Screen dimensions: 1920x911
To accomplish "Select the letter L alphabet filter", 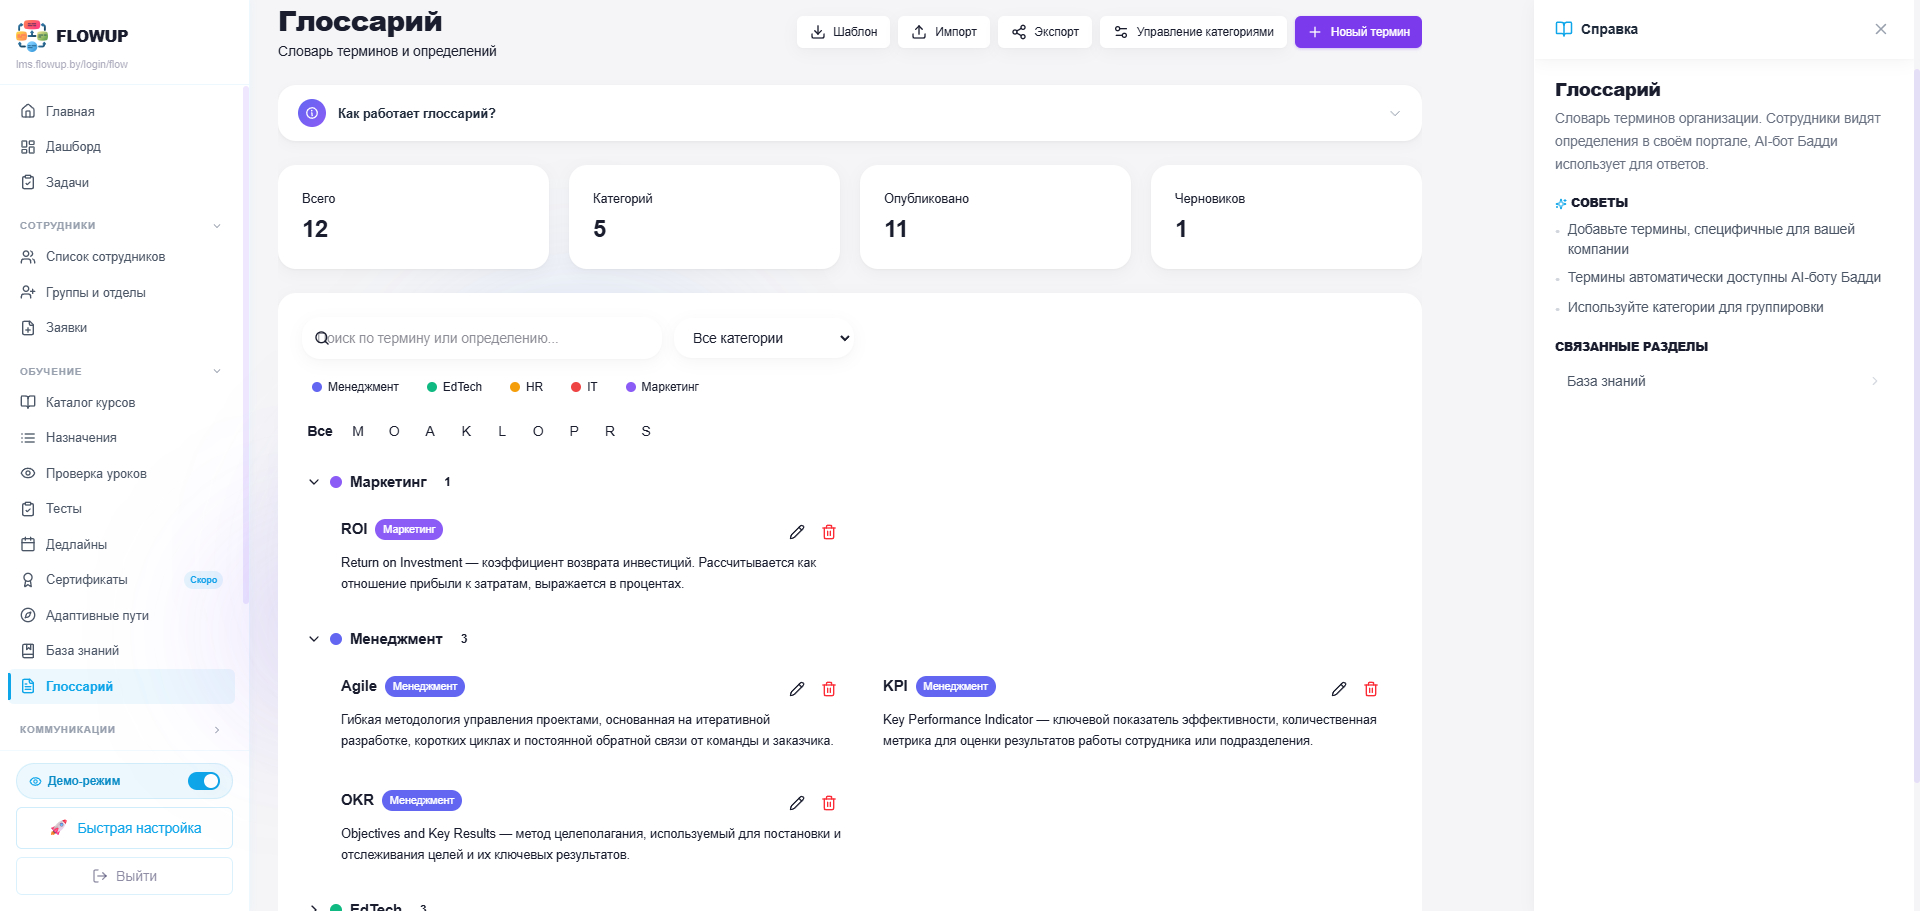I will click(502, 431).
